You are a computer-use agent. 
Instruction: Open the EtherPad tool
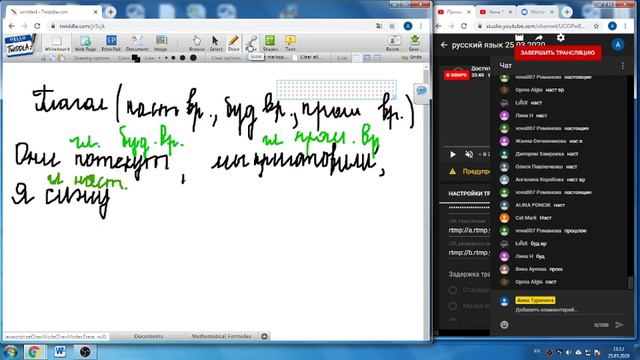click(x=111, y=43)
